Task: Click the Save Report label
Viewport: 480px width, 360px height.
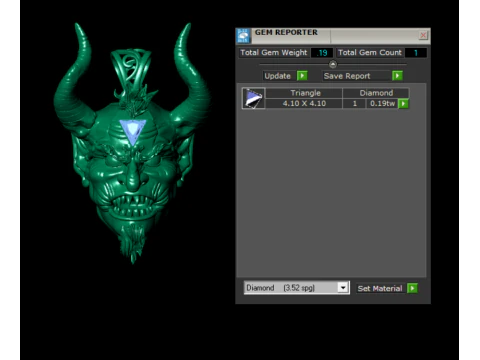Action: click(x=356, y=76)
